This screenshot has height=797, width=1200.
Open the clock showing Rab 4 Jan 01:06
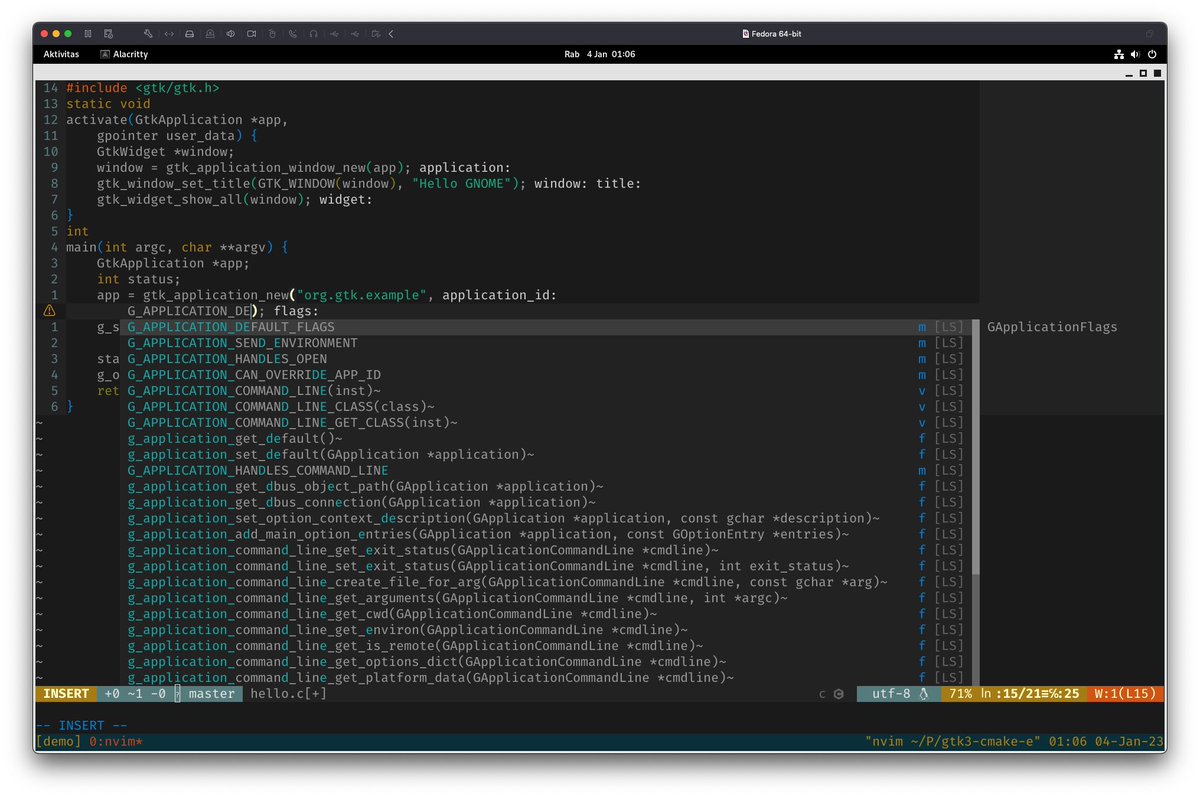(x=599, y=54)
